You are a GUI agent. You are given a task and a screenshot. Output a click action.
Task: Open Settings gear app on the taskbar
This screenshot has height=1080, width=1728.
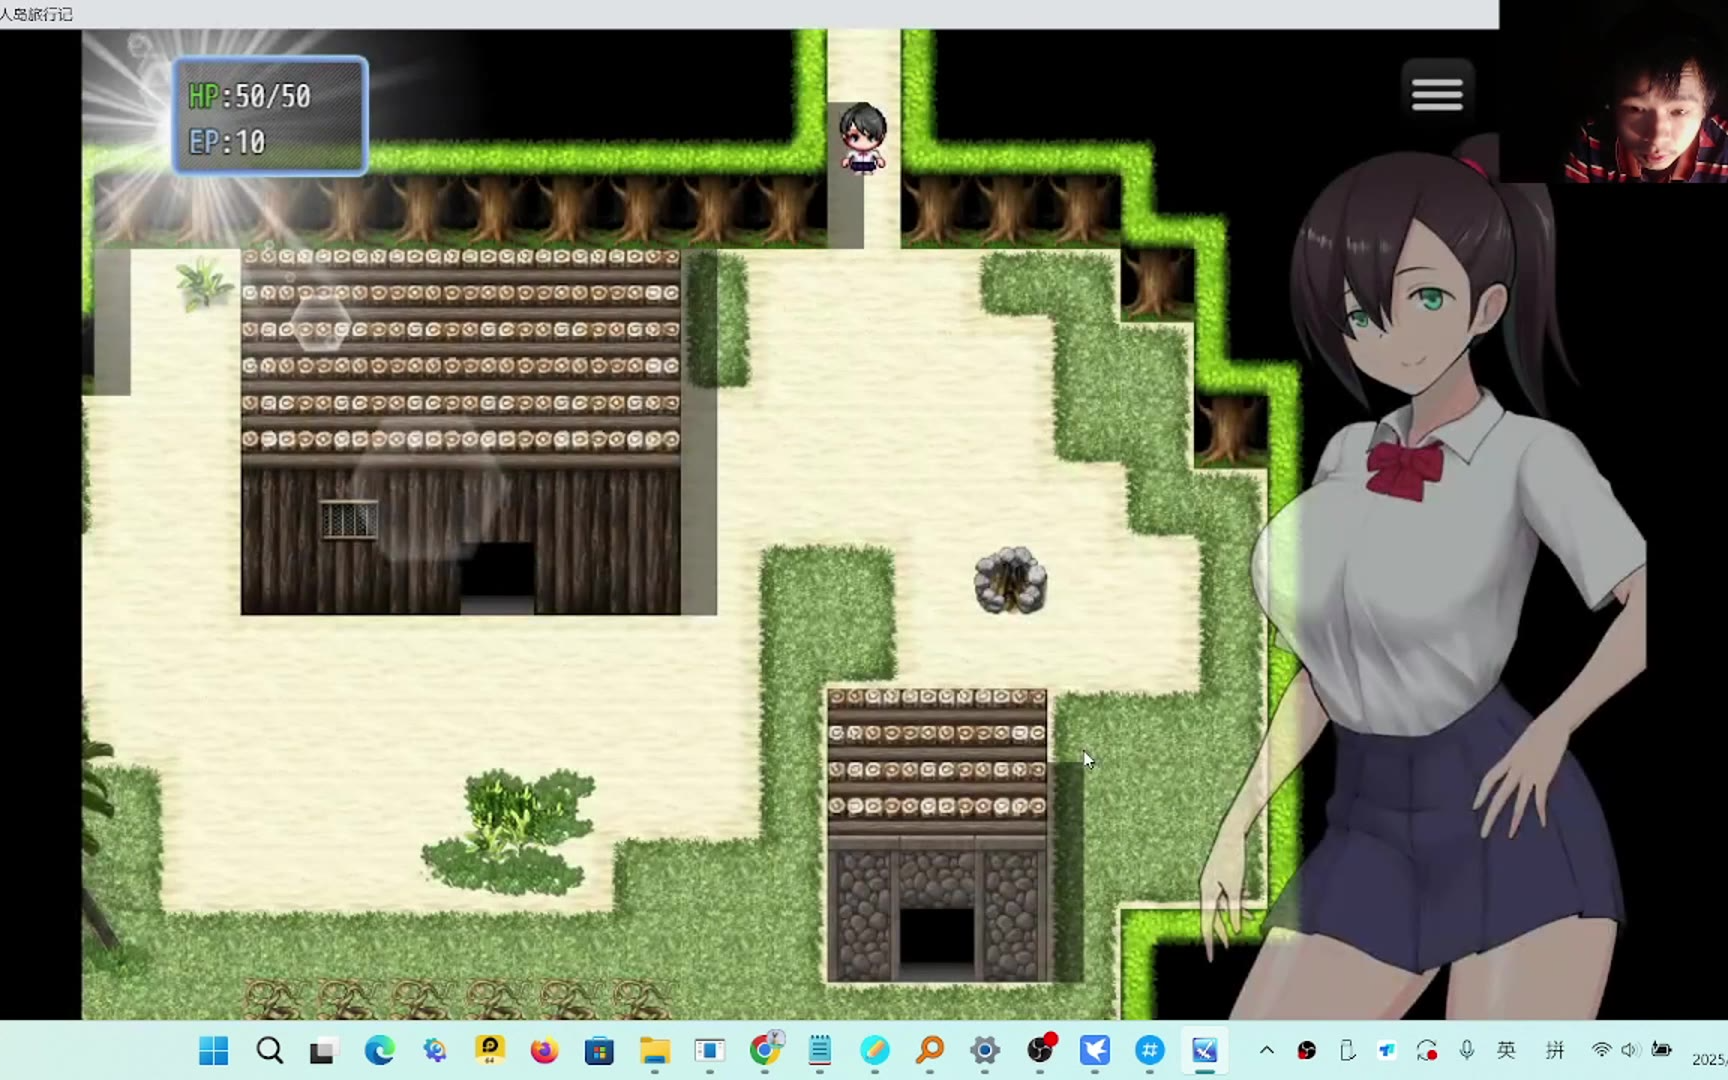985,1050
